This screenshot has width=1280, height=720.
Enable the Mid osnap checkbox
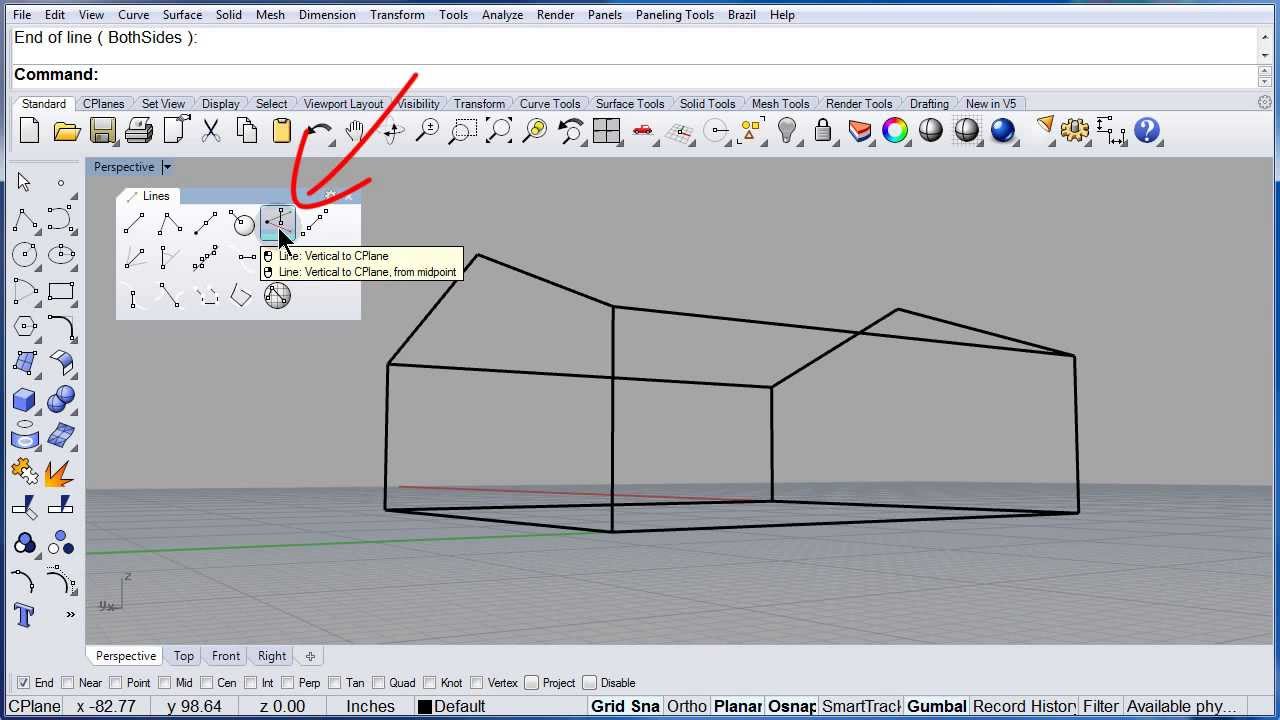click(x=164, y=683)
